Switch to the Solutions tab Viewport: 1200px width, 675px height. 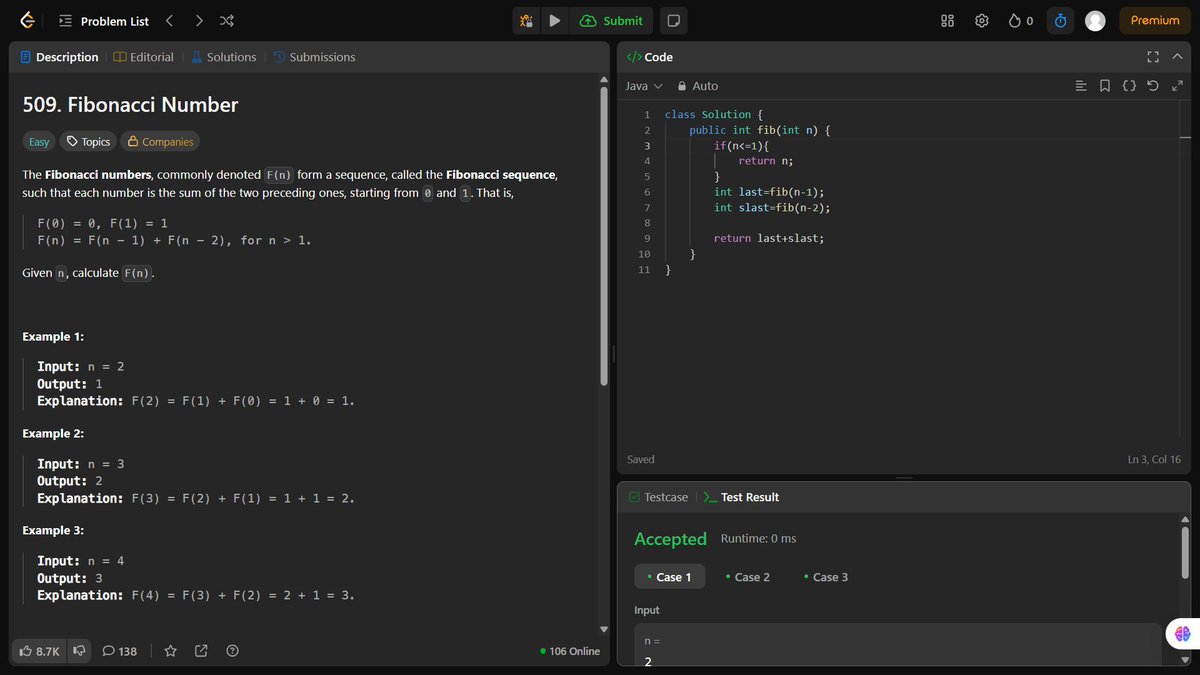click(223, 57)
